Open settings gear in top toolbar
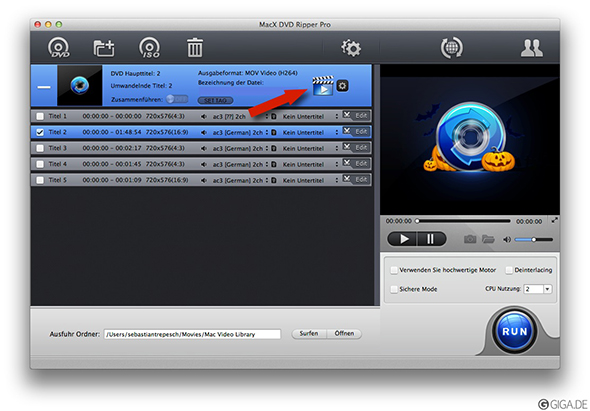Screen dimensions: 590x411 pos(351,48)
